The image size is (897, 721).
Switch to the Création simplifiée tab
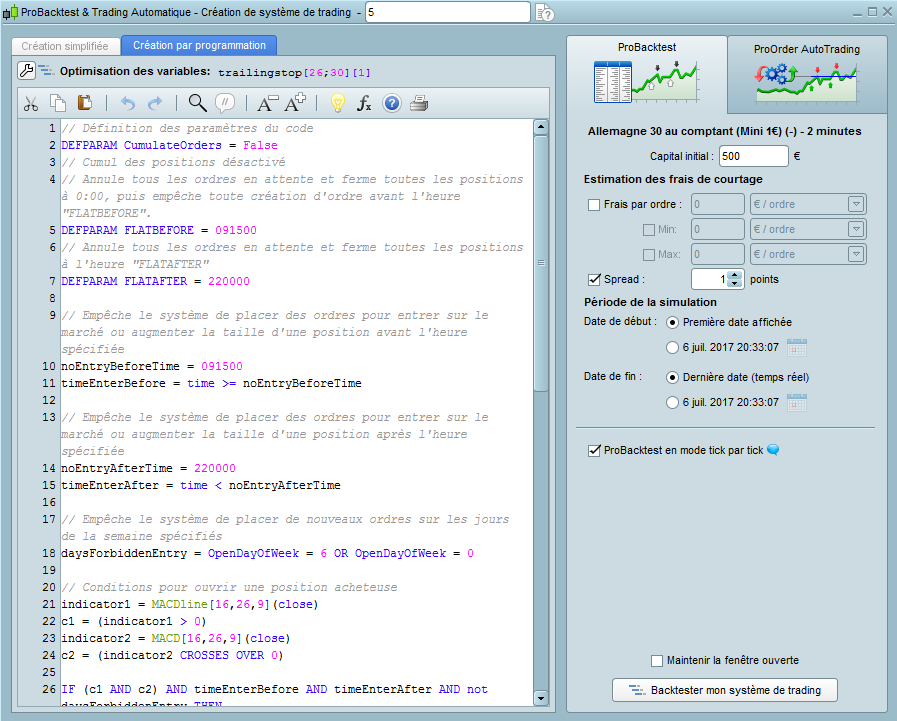click(64, 46)
